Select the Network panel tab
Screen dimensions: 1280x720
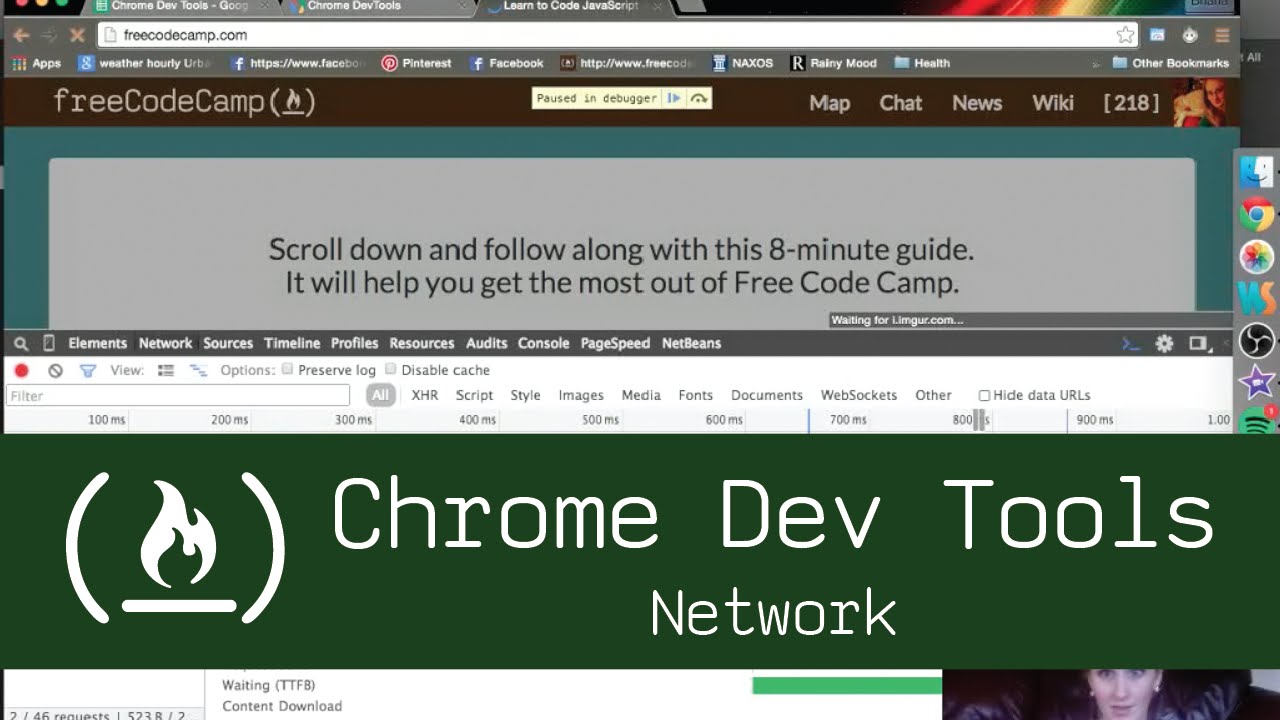coord(165,343)
